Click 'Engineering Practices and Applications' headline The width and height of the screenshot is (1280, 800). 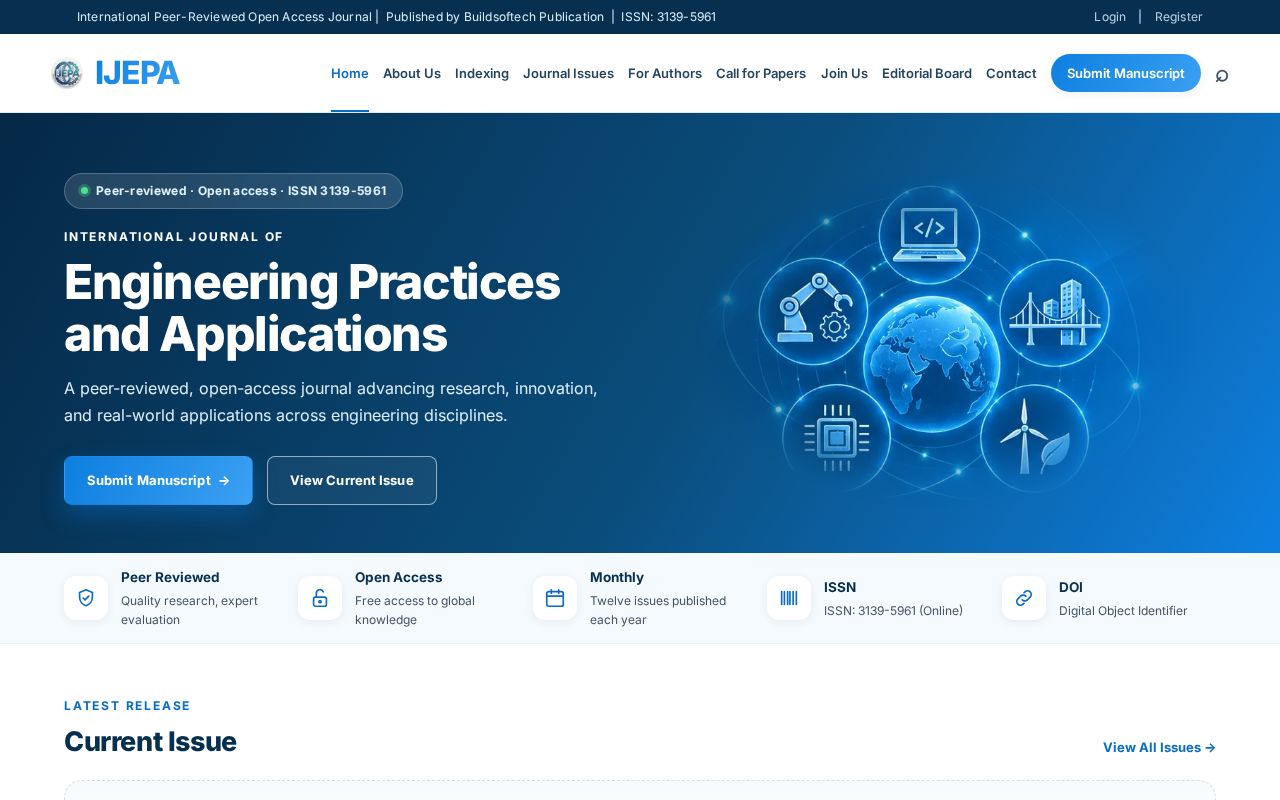[312, 308]
